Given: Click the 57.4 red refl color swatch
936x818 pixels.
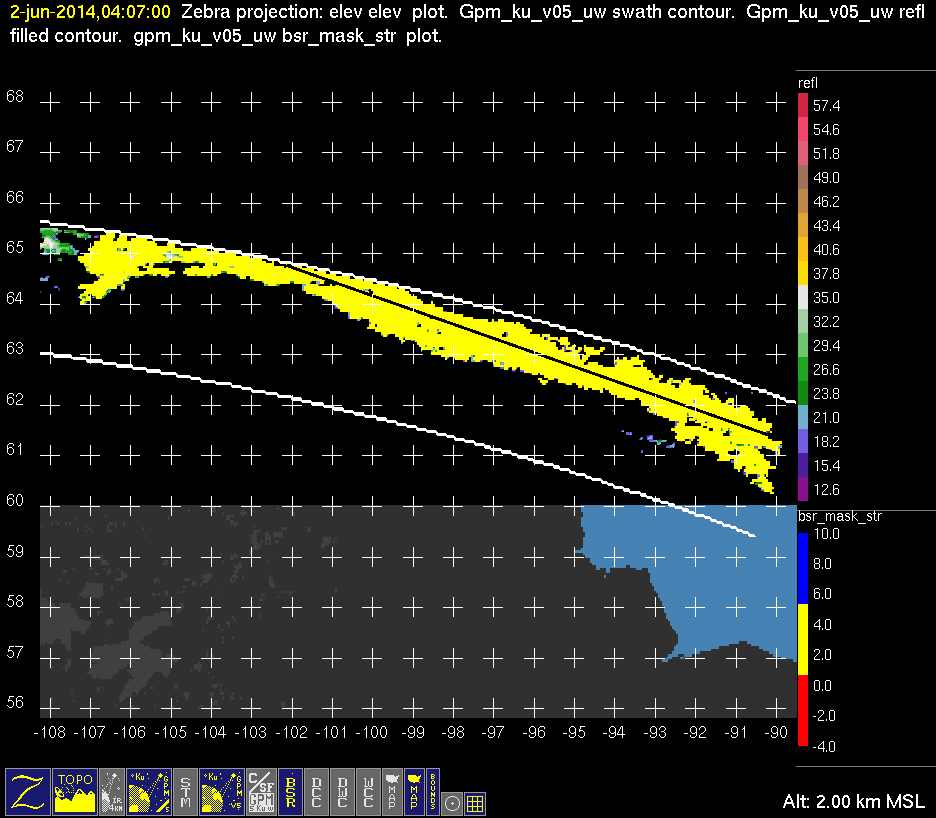Looking at the screenshot, I should [x=803, y=106].
